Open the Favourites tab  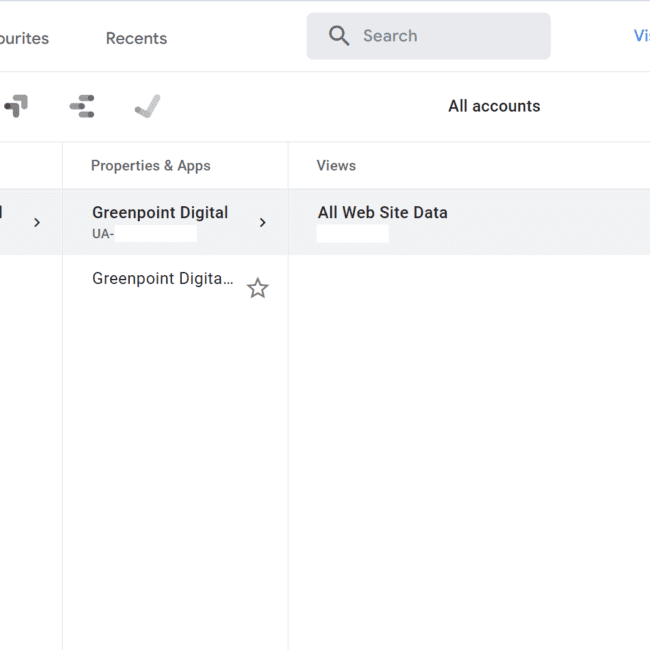pos(24,38)
